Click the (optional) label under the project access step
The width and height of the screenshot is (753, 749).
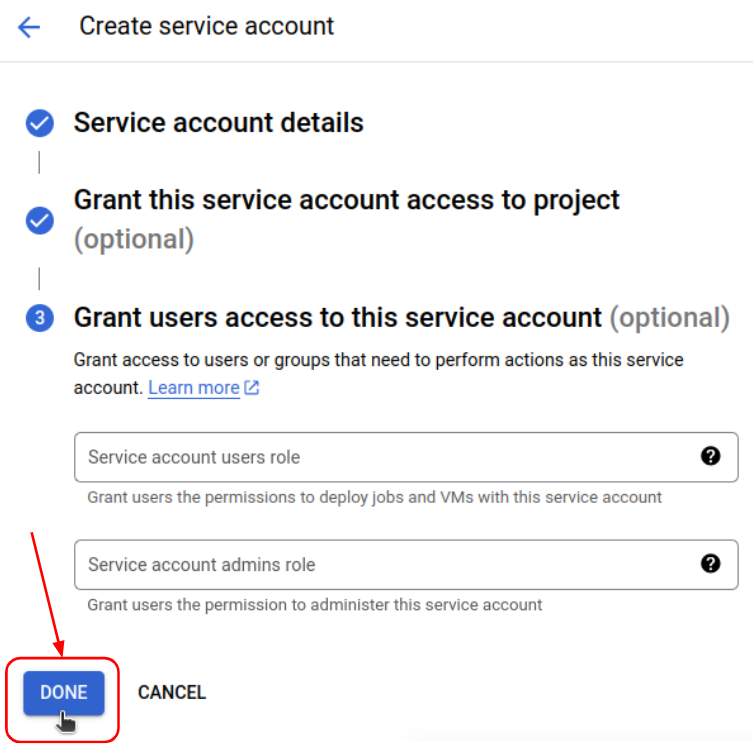tap(134, 239)
